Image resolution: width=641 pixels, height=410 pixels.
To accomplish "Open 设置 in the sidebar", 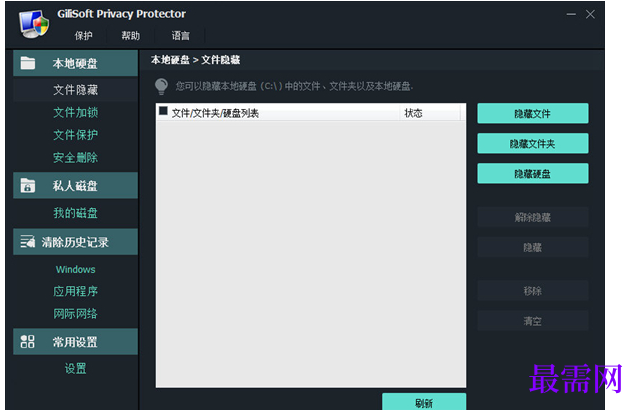I will coord(76,368).
